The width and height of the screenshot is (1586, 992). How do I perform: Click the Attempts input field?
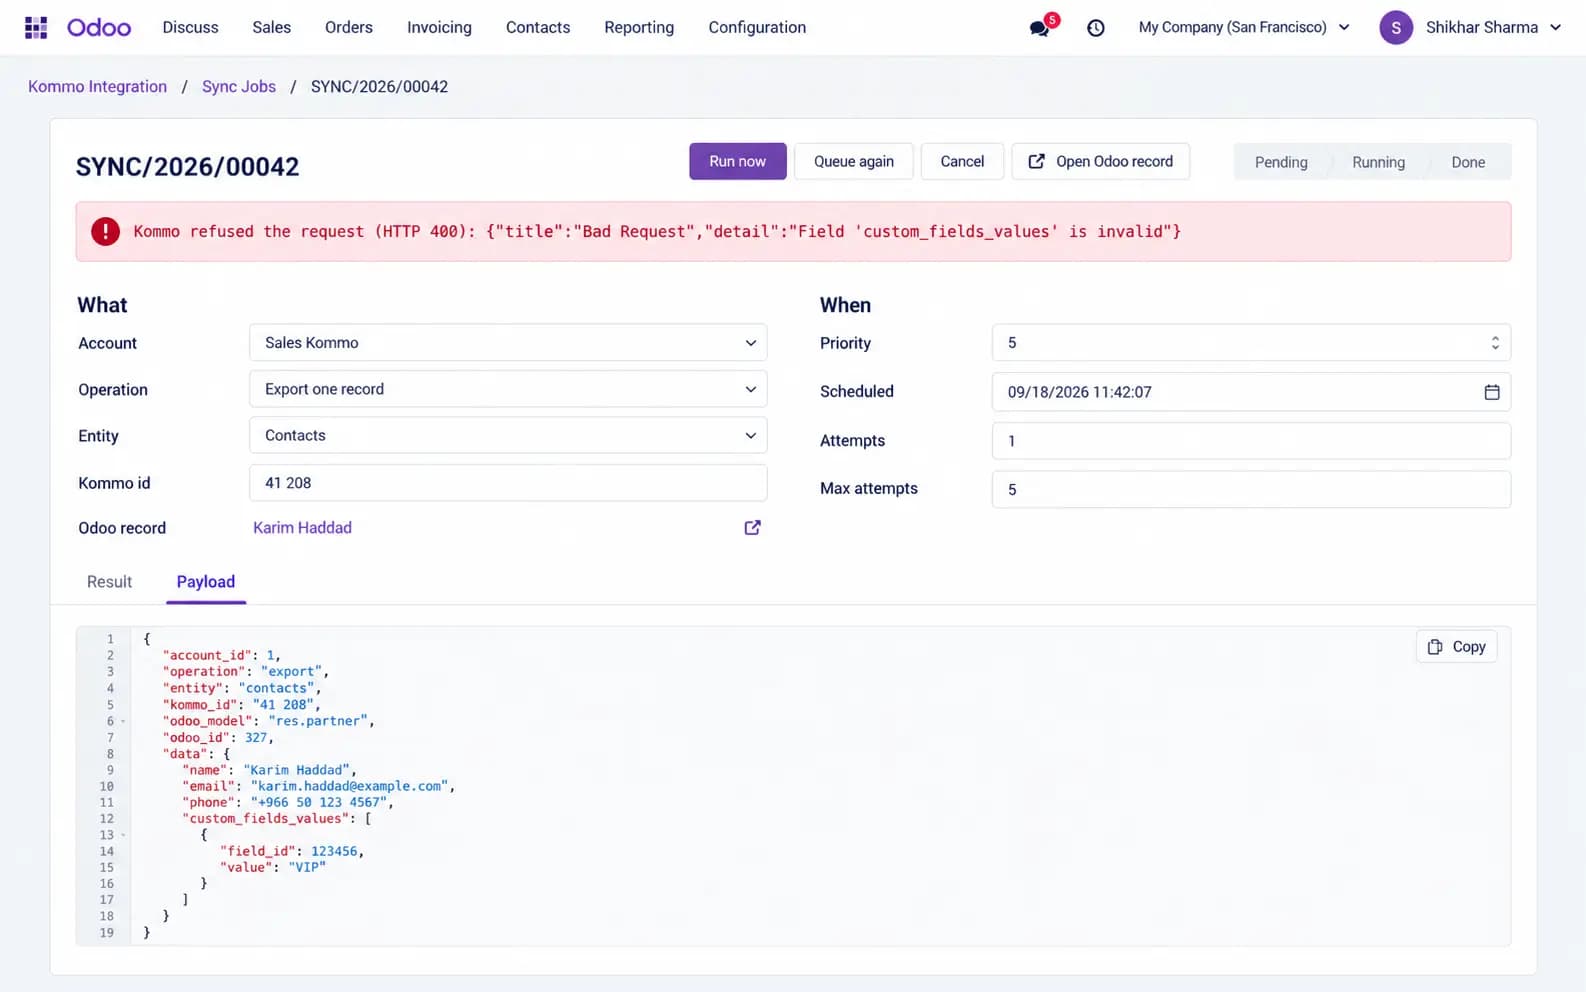(1251, 441)
